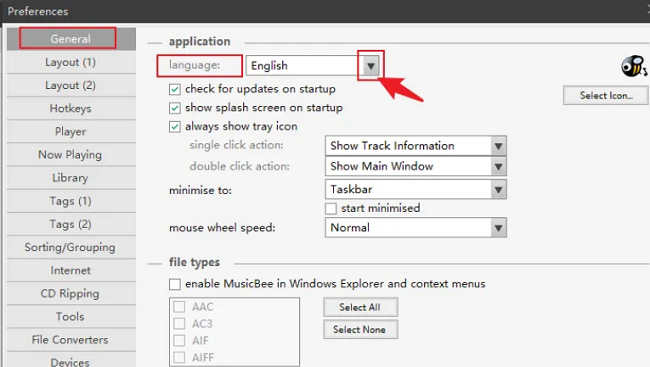
Task: Open the Player preferences tab
Action: [x=71, y=132]
